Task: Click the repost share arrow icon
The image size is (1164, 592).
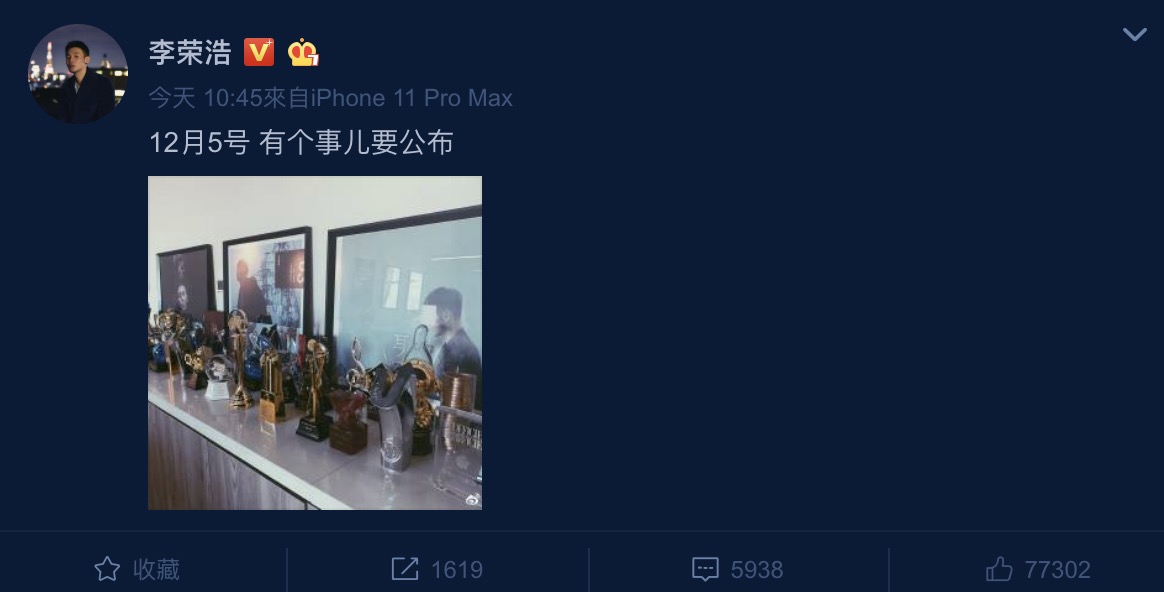Action: pyautogui.click(x=405, y=570)
